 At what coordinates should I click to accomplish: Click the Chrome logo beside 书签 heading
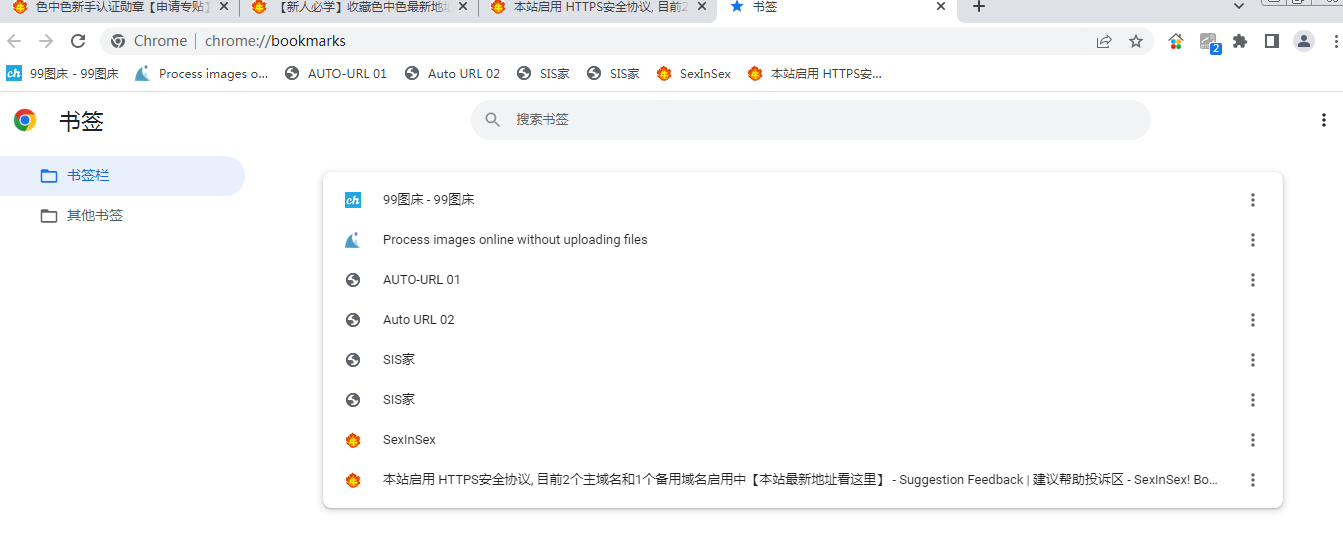(25, 121)
